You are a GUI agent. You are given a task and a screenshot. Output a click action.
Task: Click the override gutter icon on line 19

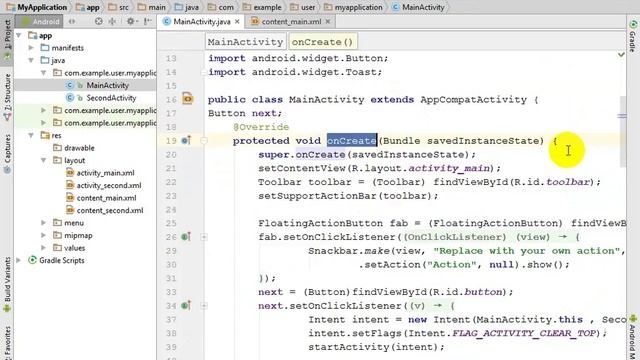(x=186, y=141)
